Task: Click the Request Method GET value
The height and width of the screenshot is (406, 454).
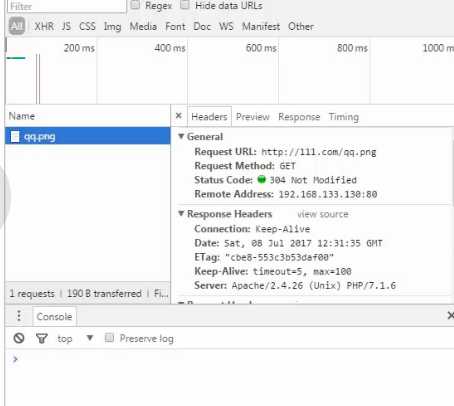Action: (287, 166)
